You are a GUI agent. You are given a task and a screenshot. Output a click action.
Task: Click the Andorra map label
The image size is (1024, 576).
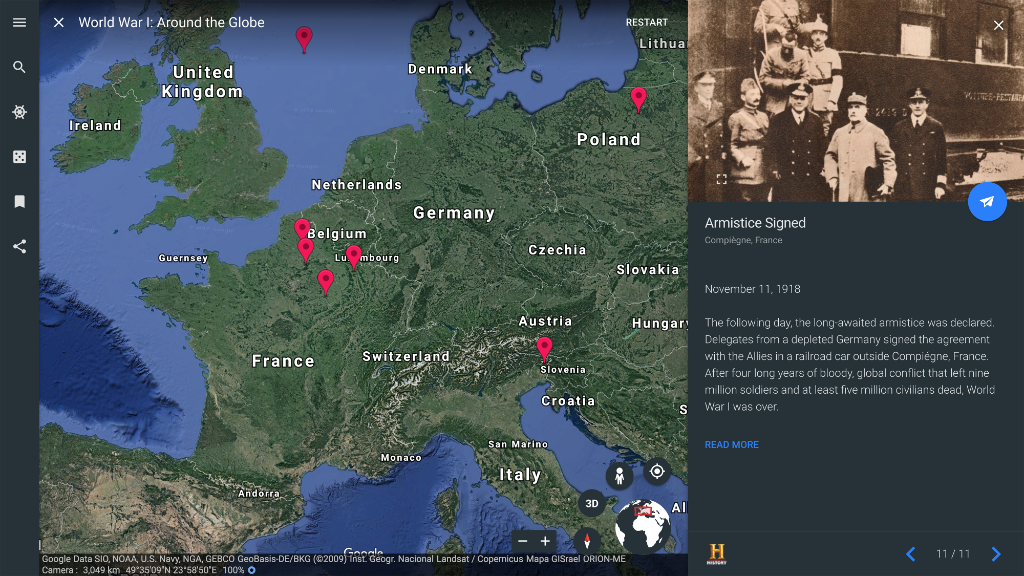[x=259, y=494]
